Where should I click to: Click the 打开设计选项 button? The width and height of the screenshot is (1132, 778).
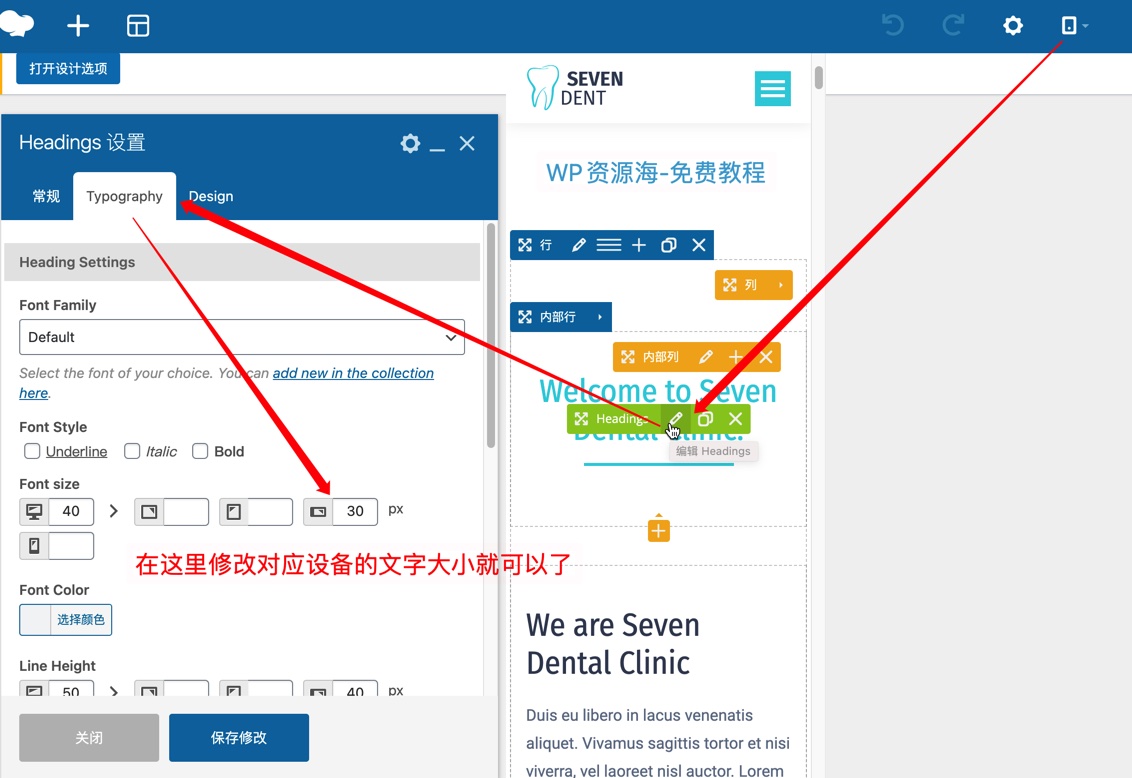point(68,69)
